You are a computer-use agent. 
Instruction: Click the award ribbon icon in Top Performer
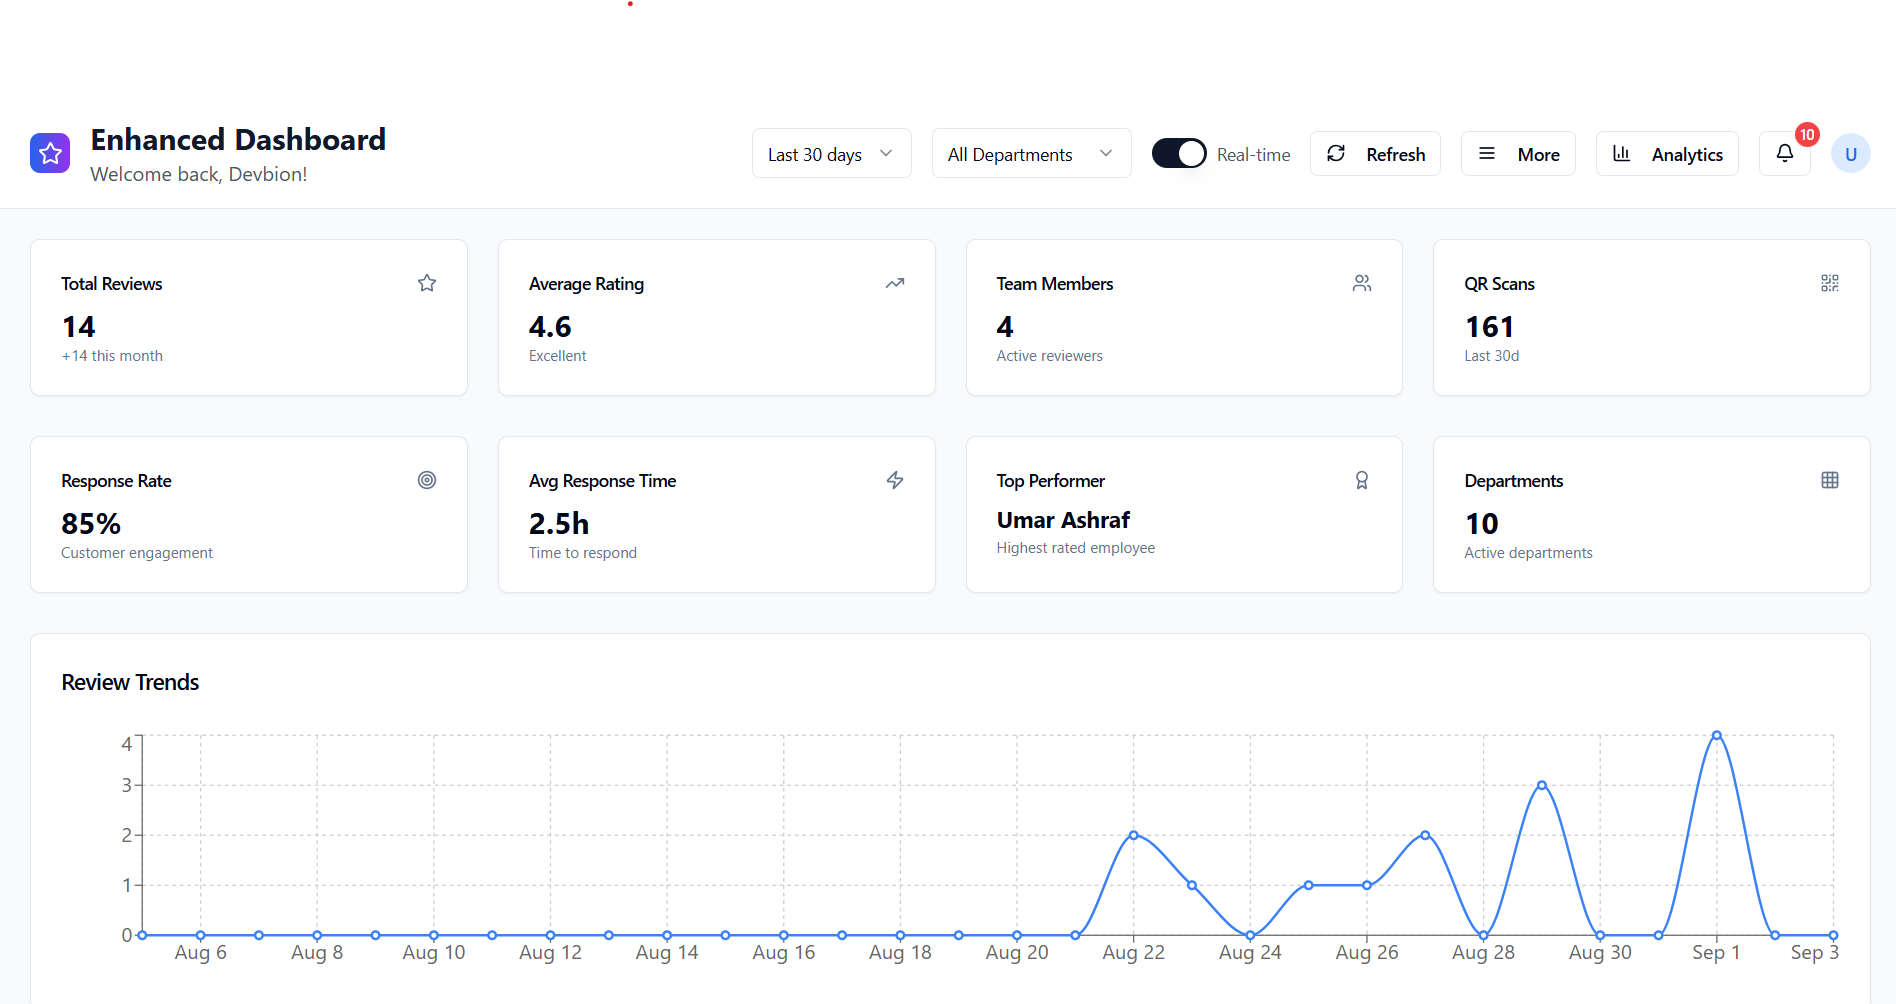1362,480
